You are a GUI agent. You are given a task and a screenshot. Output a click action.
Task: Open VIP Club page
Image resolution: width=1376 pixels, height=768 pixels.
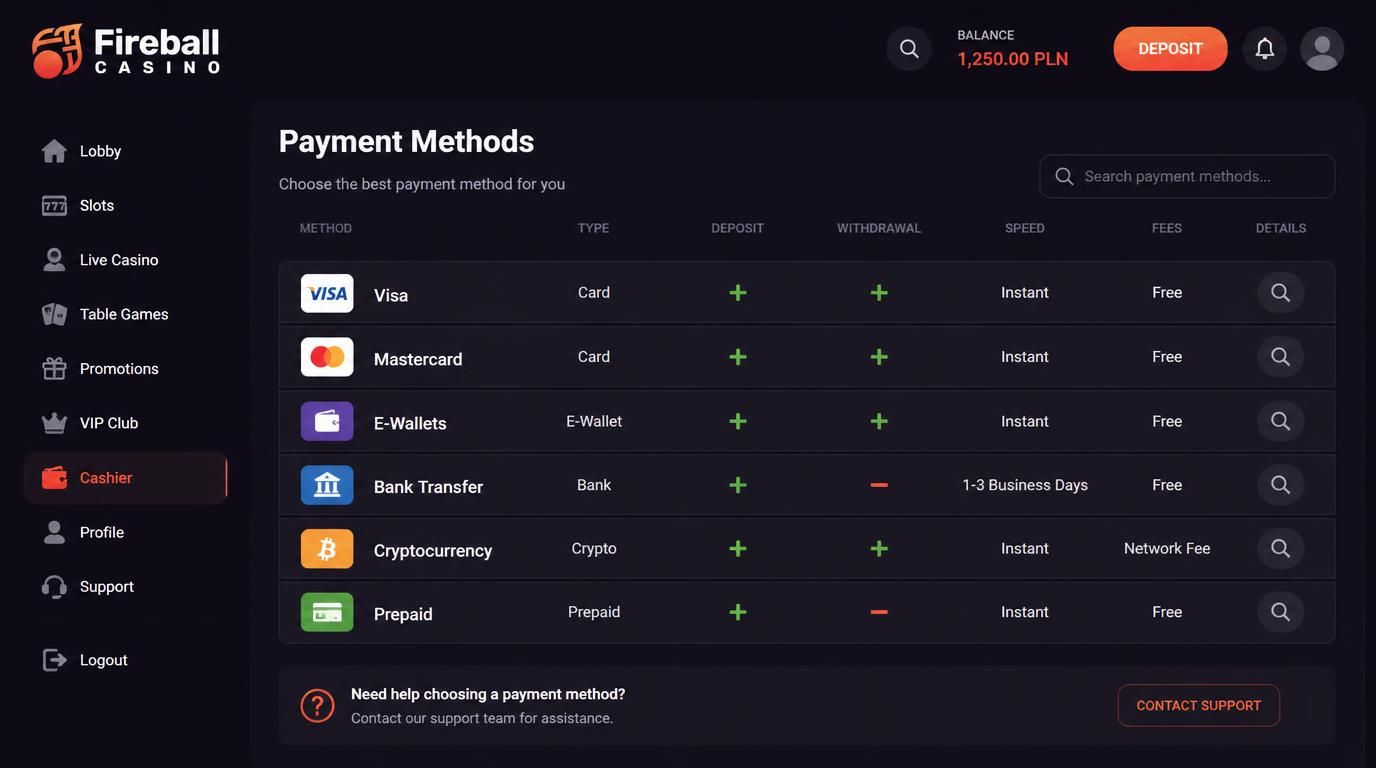click(x=126, y=423)
